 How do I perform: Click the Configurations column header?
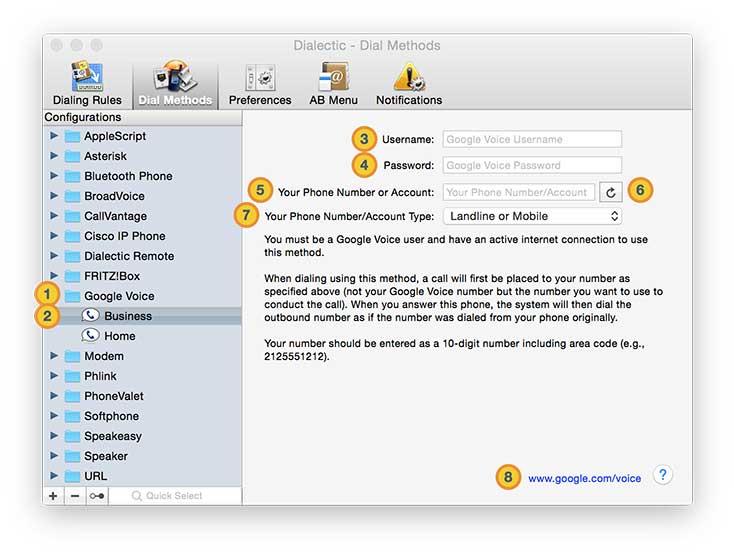tap(142, 117)
